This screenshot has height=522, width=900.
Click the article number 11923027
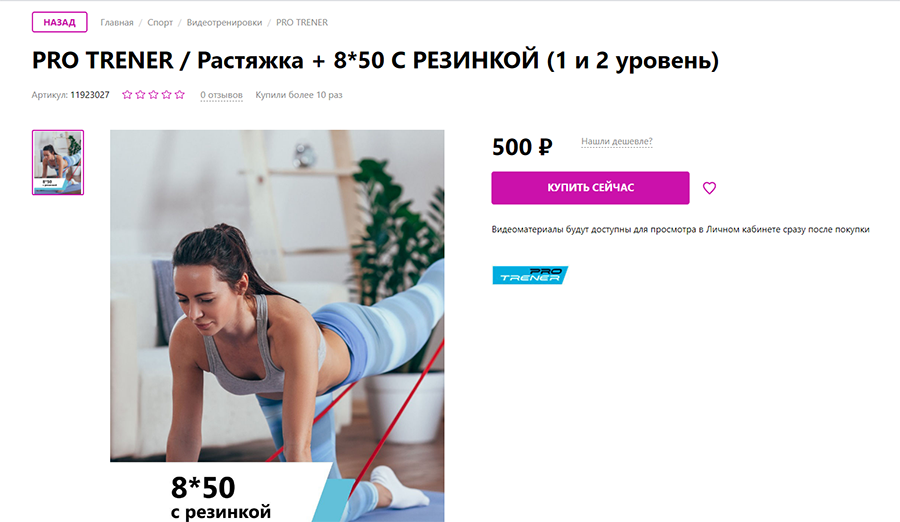click(90, 95)
